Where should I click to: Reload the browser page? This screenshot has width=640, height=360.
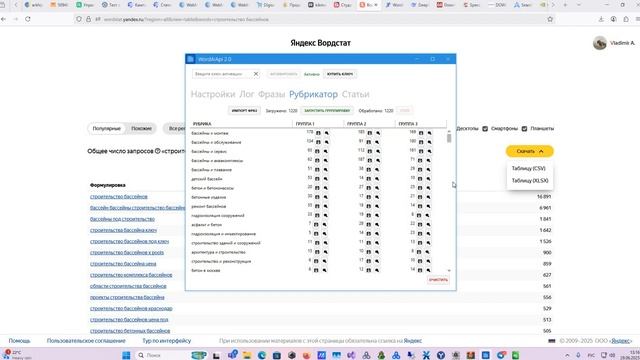pyautogui.click(x=28, y=19)
